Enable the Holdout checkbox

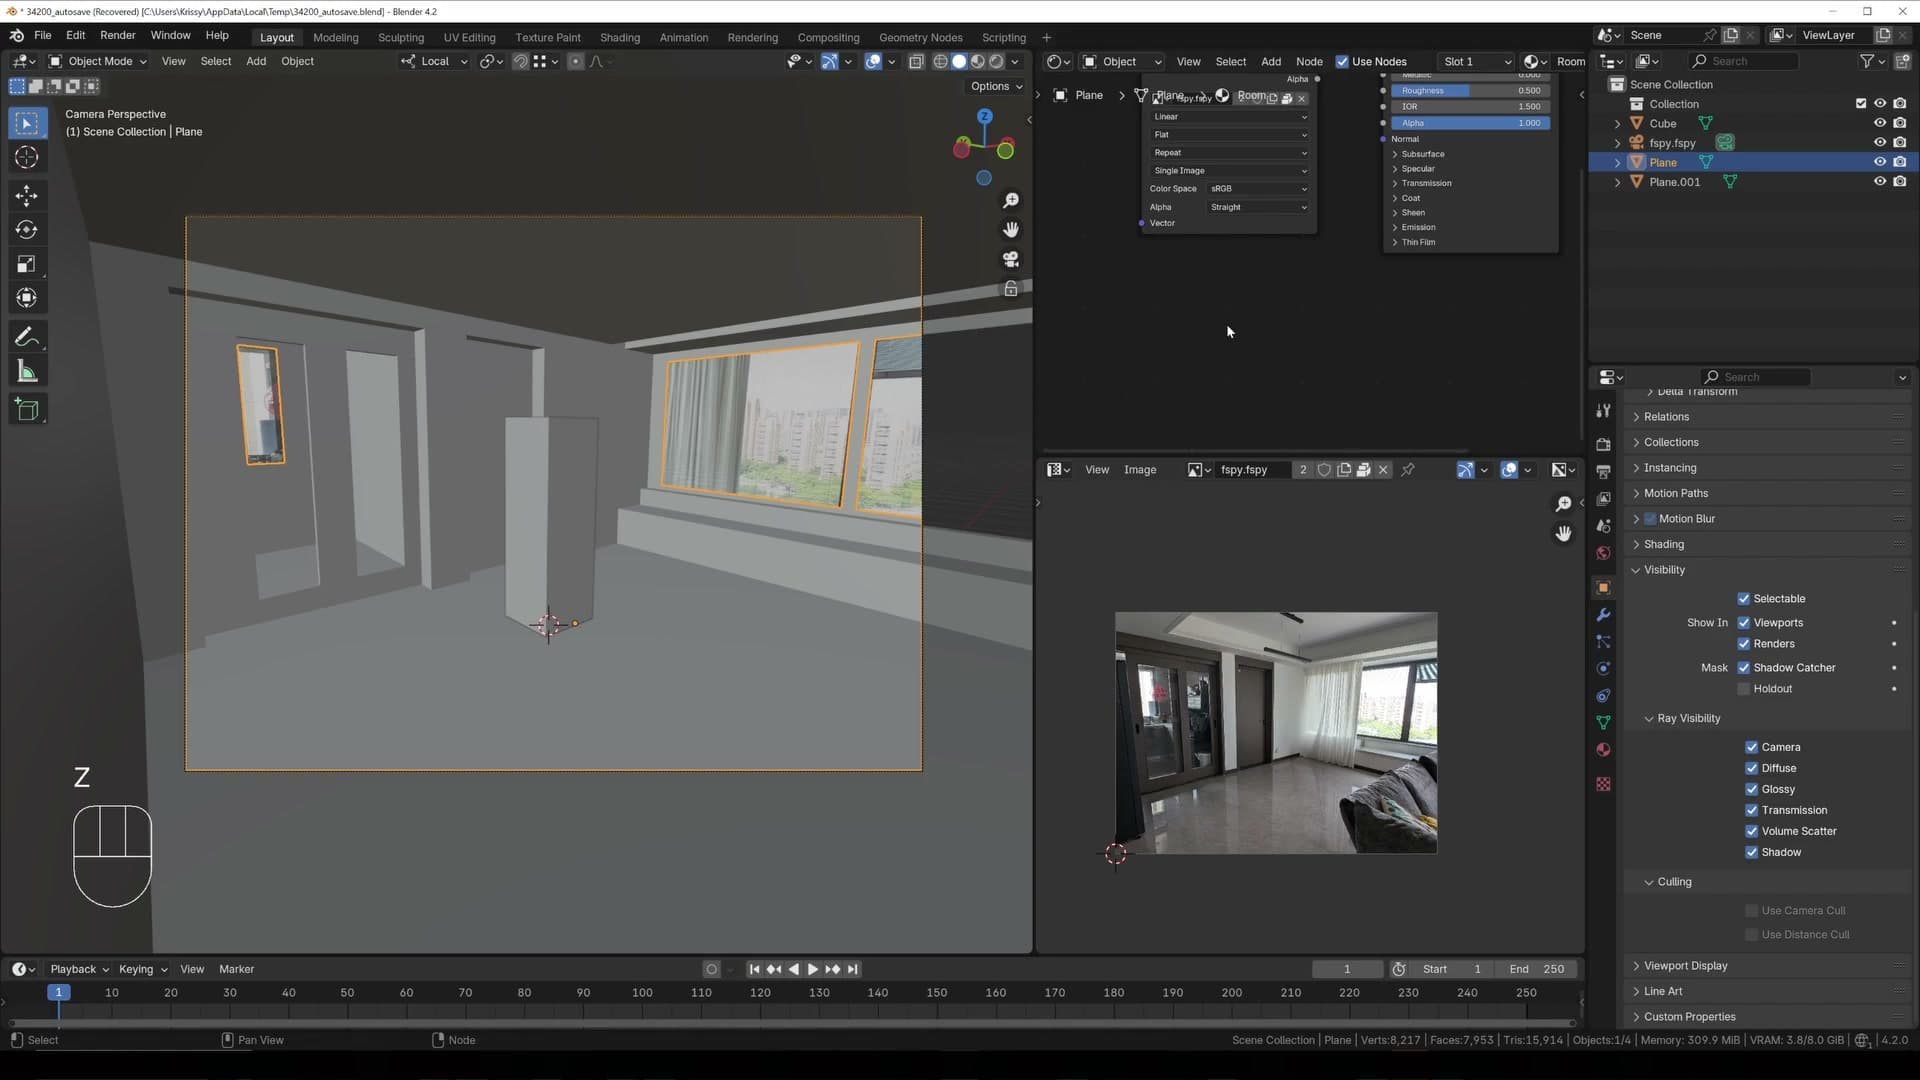[1744, 689]
